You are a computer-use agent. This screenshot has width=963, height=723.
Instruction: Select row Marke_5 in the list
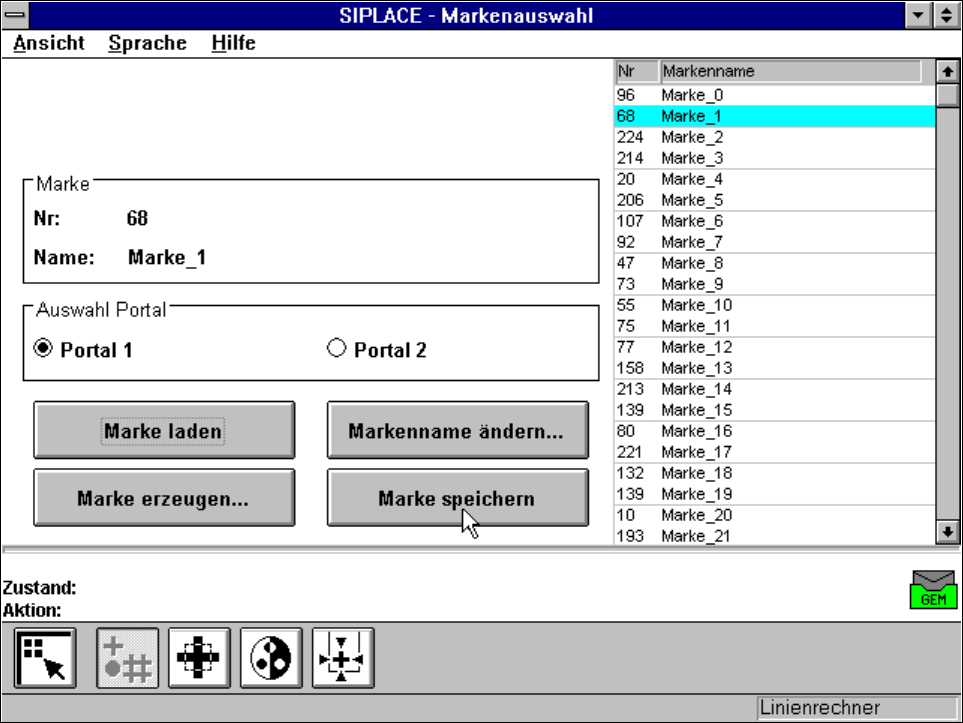[774, 200]
